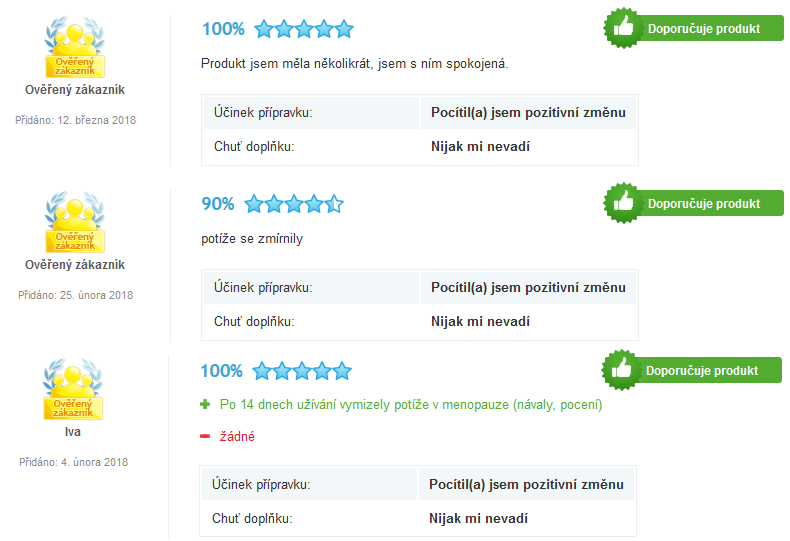Image resolution: width=790 pixels, height=541 pixels.
Task: Click the verified customer badge dated 12. března 2018
Action: [75, 47]
